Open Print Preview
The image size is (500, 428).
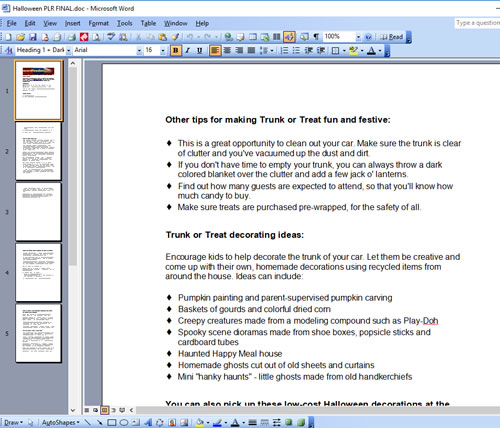coord(96,37)
